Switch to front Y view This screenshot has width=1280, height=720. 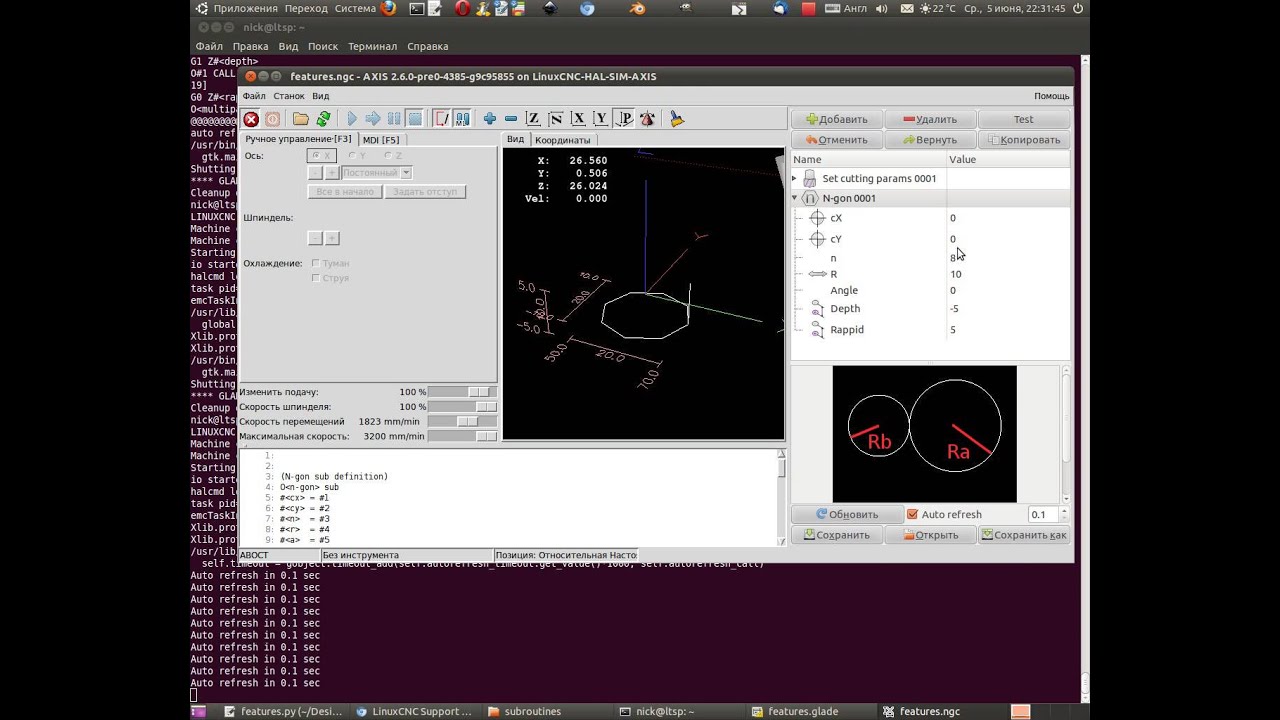pos(601,119)
